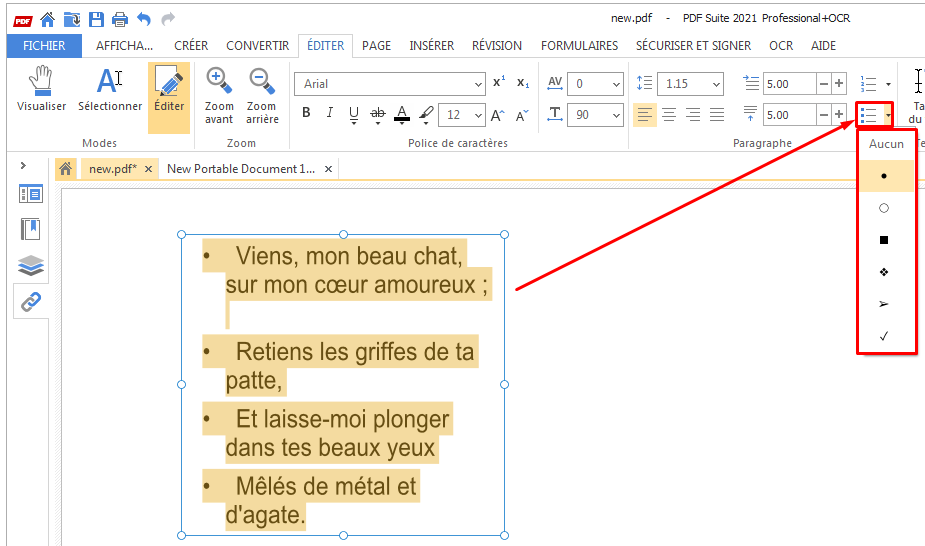This screenshot has width=925, height=546.
Task: Click the bullet list icon
Action: coord(868,115)
